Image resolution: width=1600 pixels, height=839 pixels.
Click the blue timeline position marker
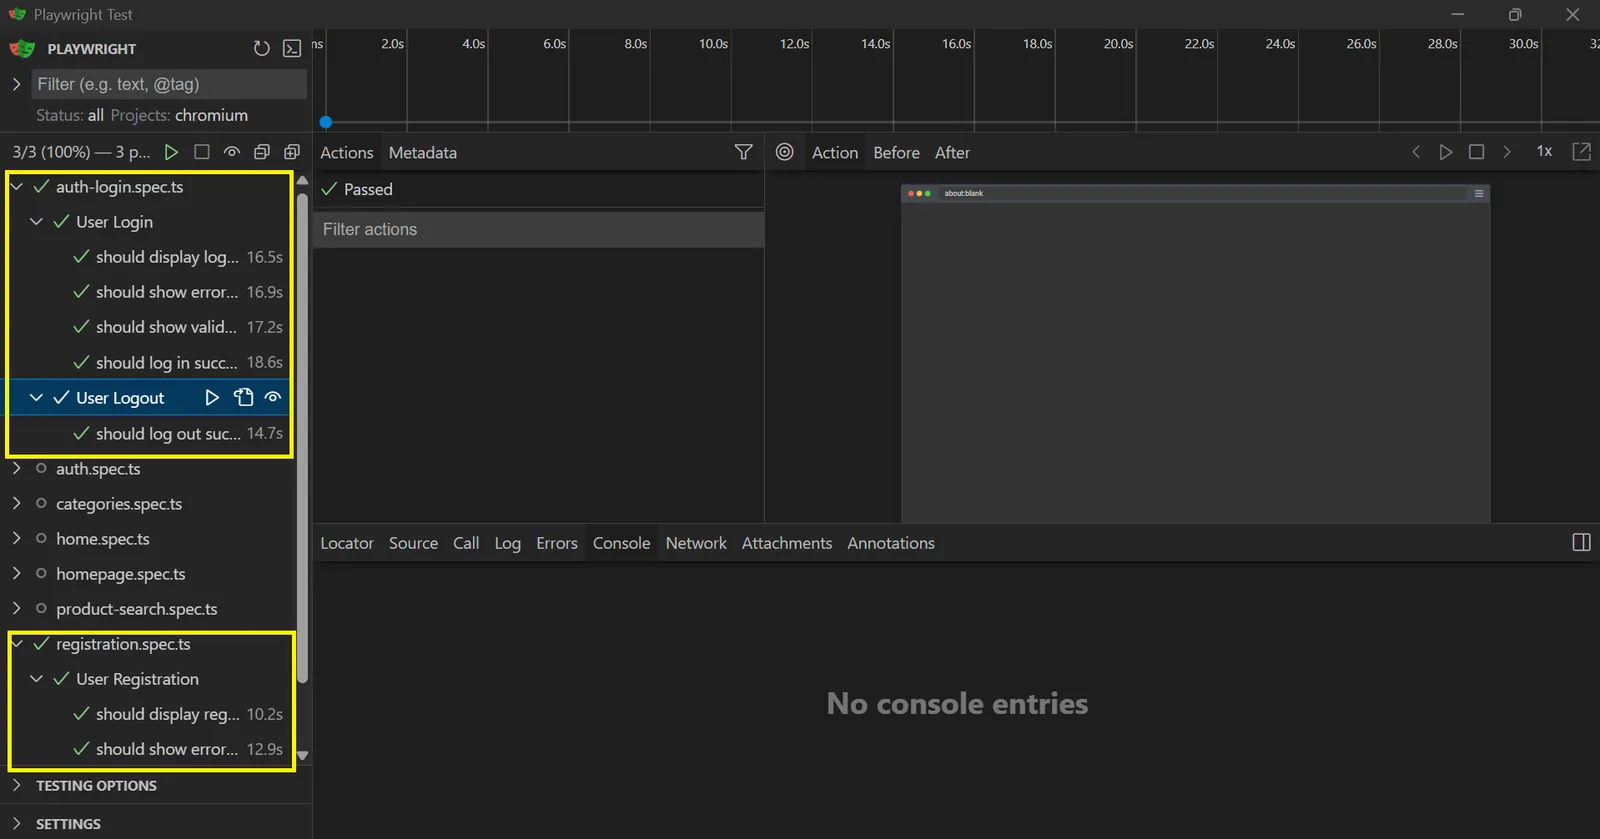(x=326, y=122)
